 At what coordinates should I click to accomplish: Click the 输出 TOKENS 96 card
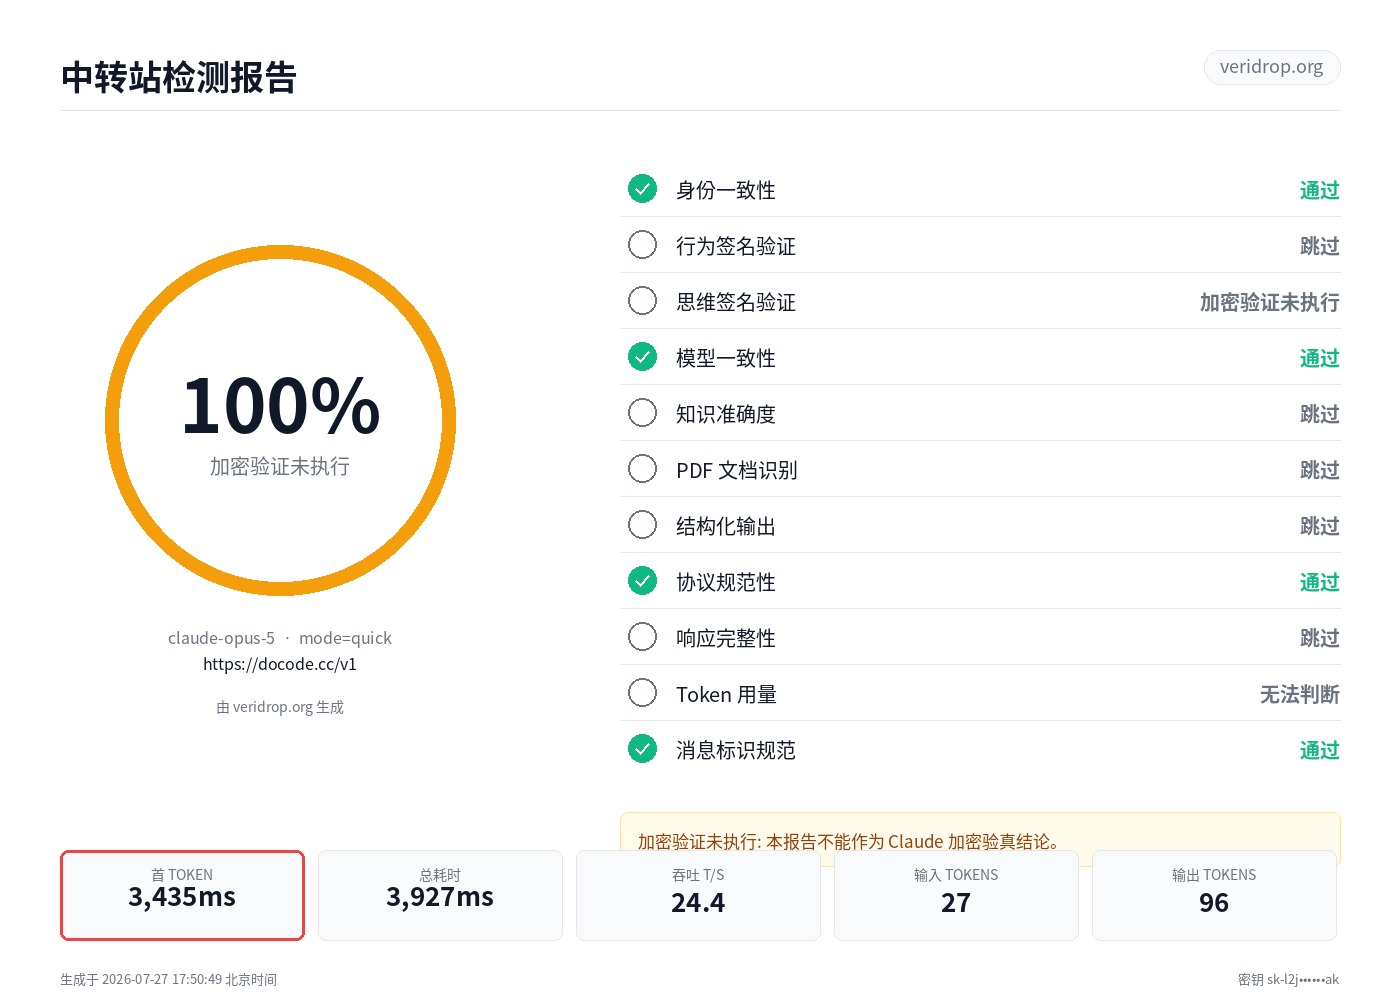point(1214,895)
